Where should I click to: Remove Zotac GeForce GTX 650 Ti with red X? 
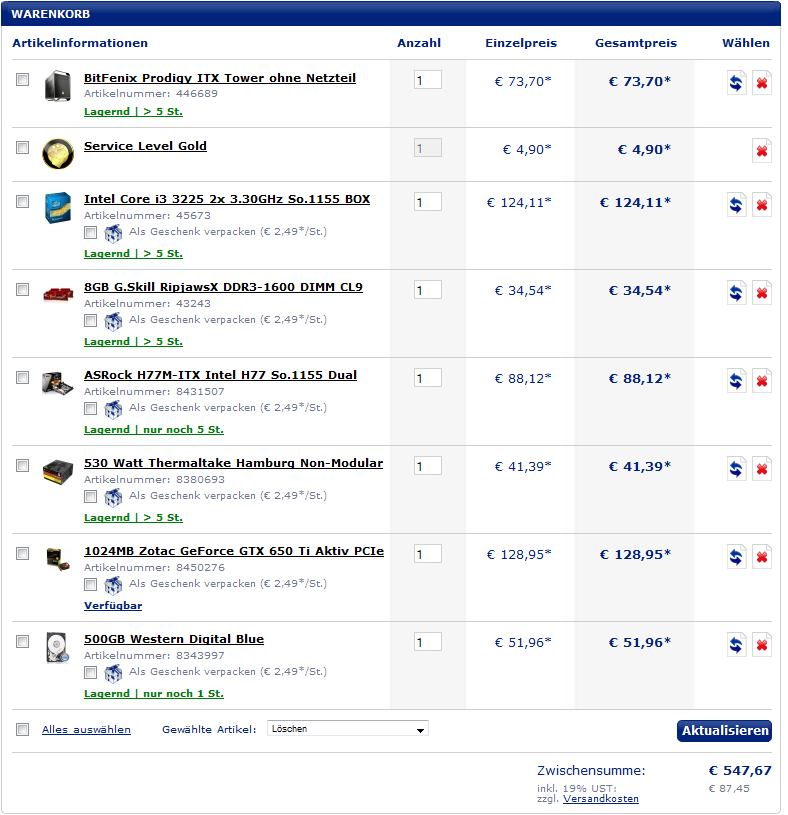pos(761,557)
